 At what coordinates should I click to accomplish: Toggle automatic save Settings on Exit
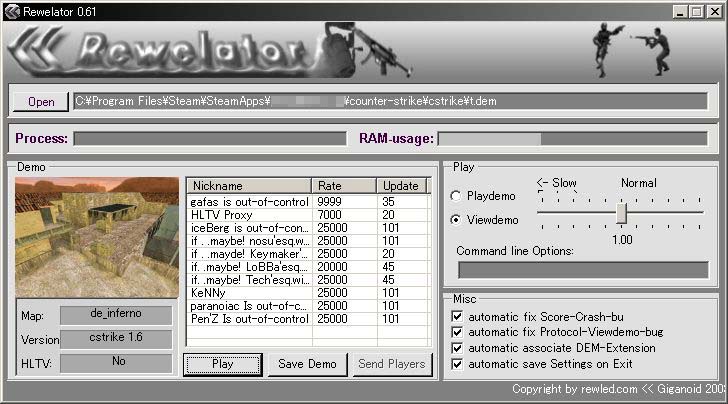click(x=457, y=364)
